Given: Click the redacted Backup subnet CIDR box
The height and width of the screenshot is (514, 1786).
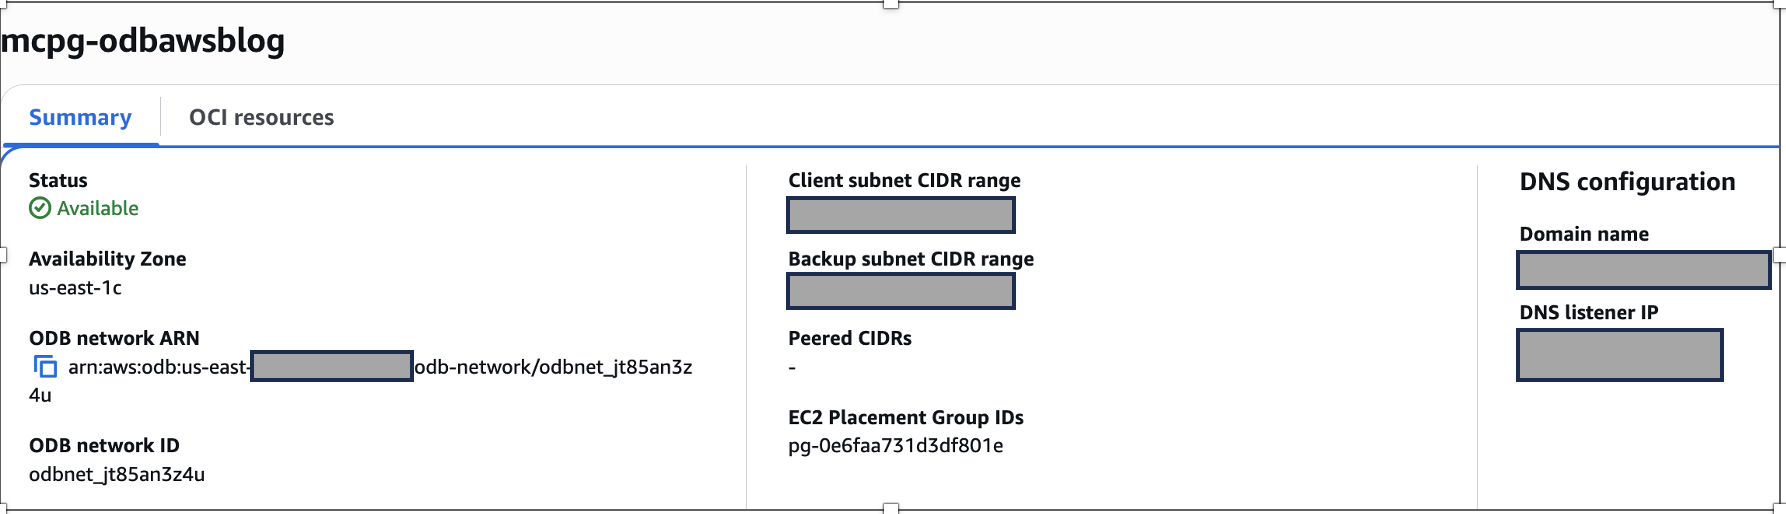Looking at the screenshot, I should (901, 291).
